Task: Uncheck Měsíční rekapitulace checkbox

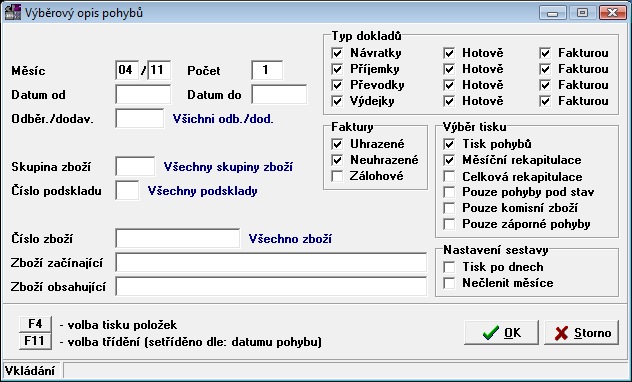Action: coord(449,160)
